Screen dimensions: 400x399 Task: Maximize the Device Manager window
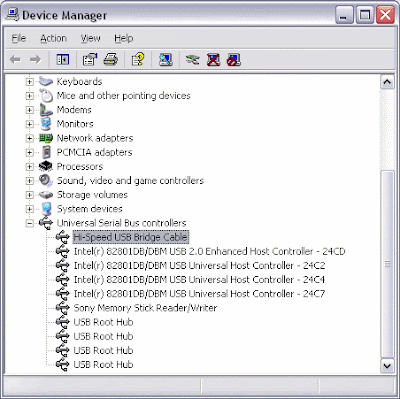click(x=365, y=15)
